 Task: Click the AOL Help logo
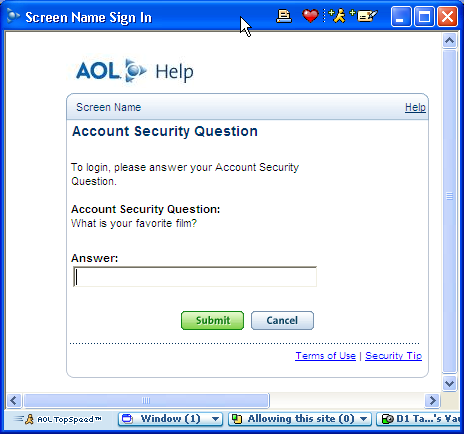(x=135, y=71)
